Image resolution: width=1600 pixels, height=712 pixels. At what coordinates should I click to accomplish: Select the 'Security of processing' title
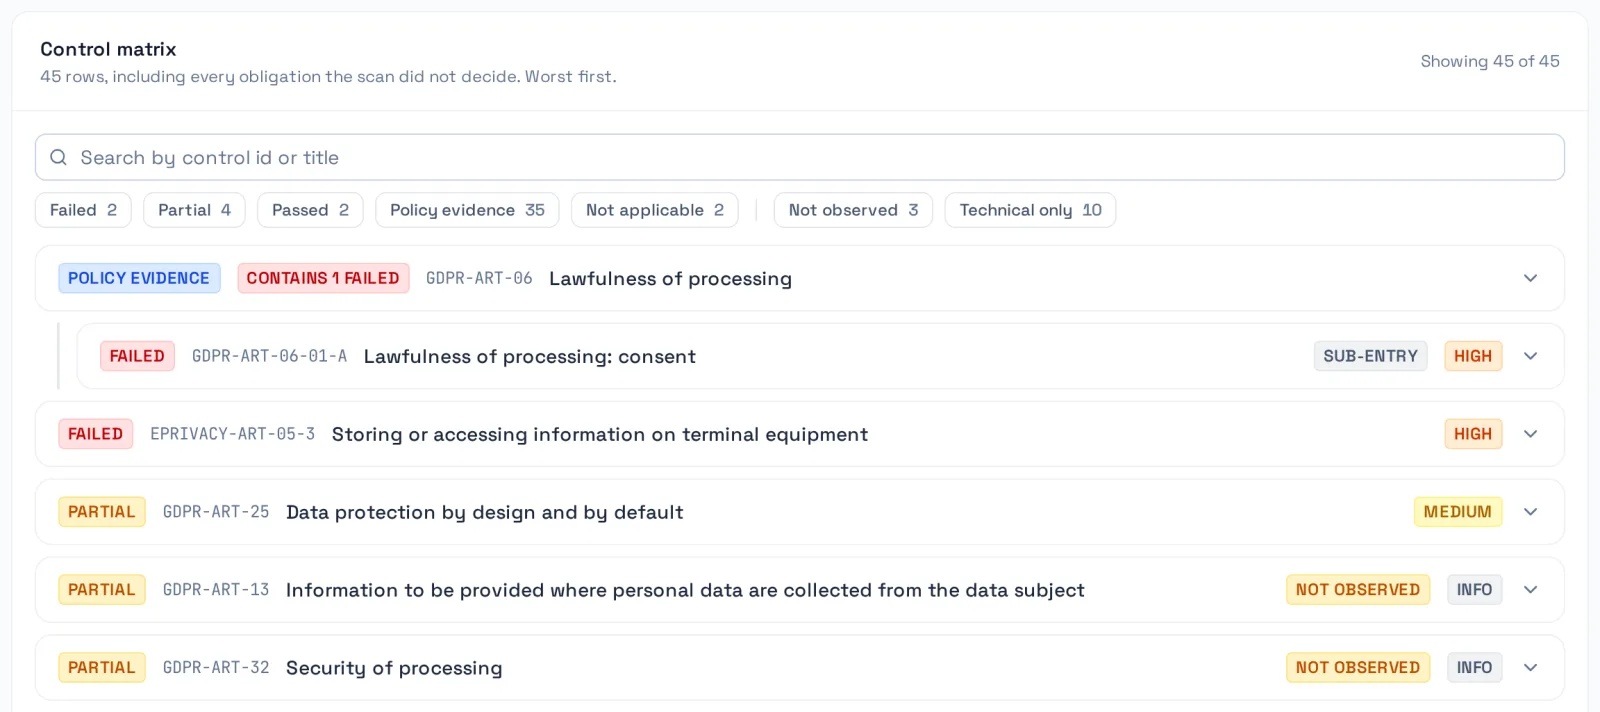394,668
